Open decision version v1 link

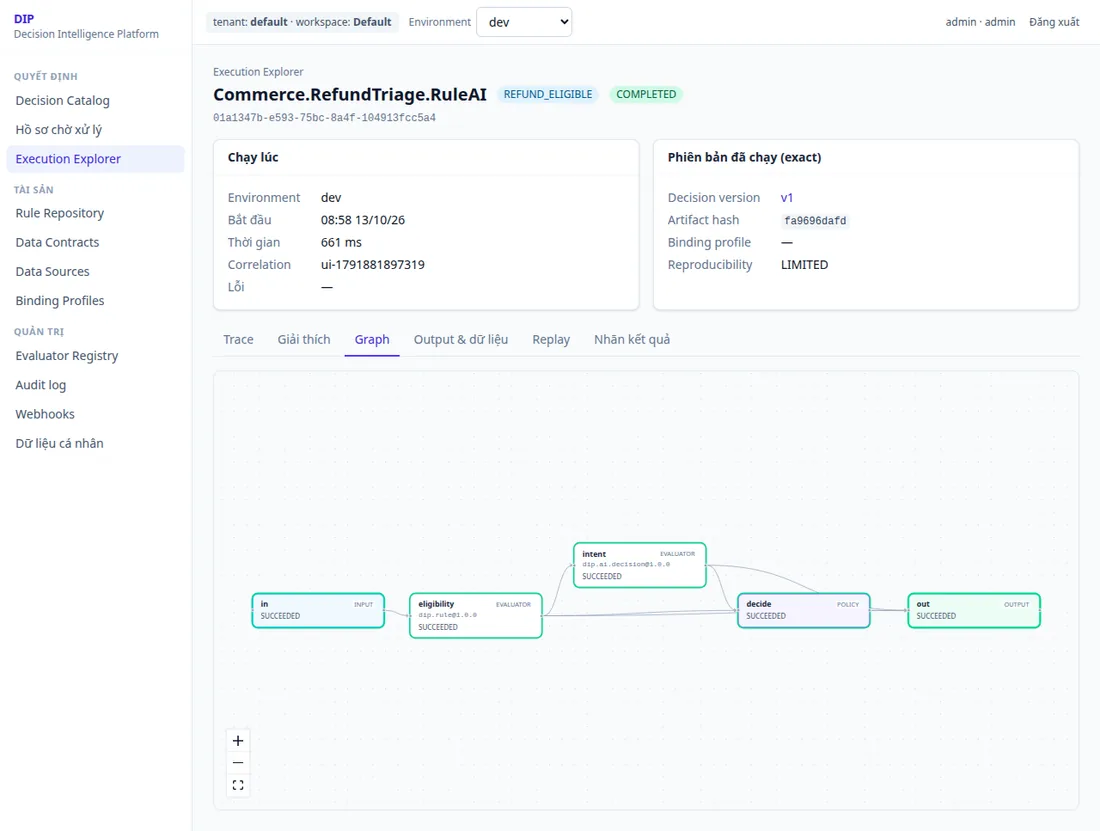pyautogui.click(x=786, y=198)
